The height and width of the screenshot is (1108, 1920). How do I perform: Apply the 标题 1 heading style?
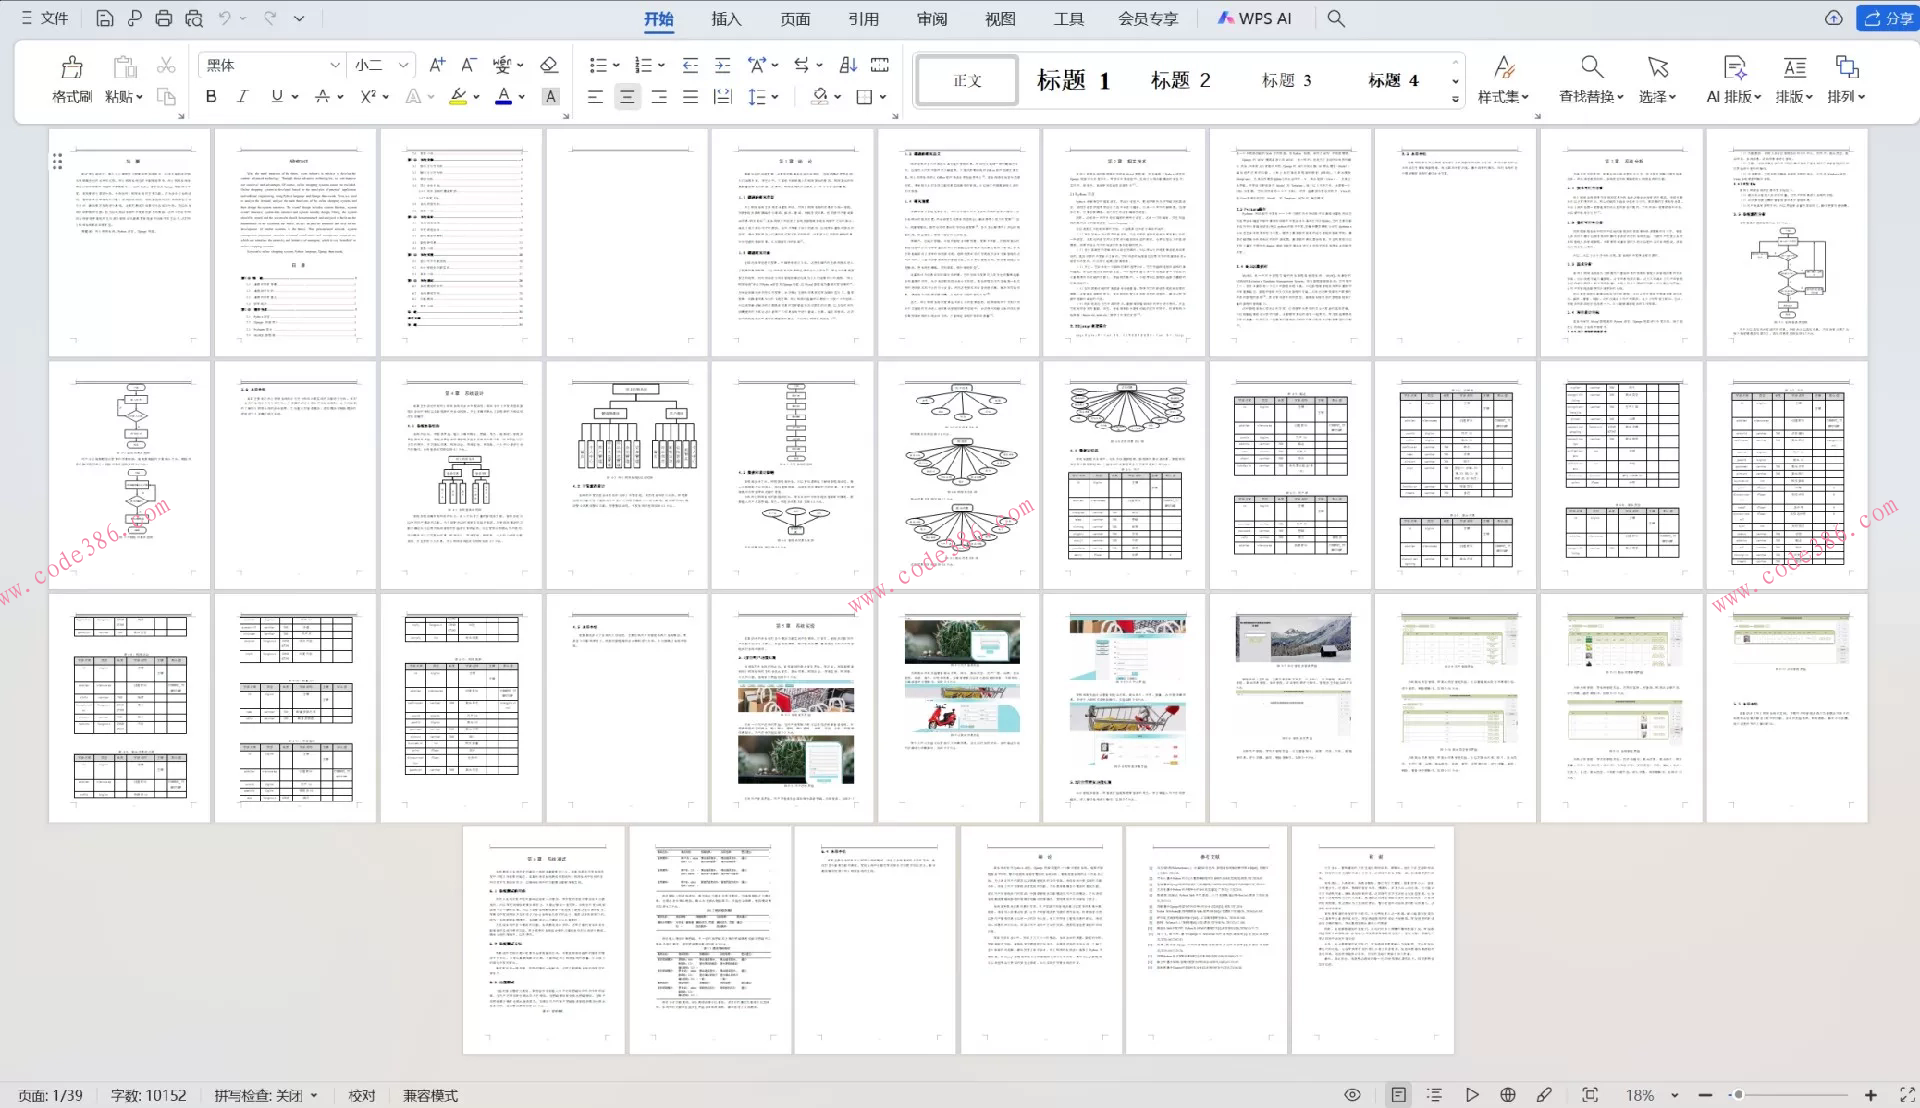[x=1073, y=80]
